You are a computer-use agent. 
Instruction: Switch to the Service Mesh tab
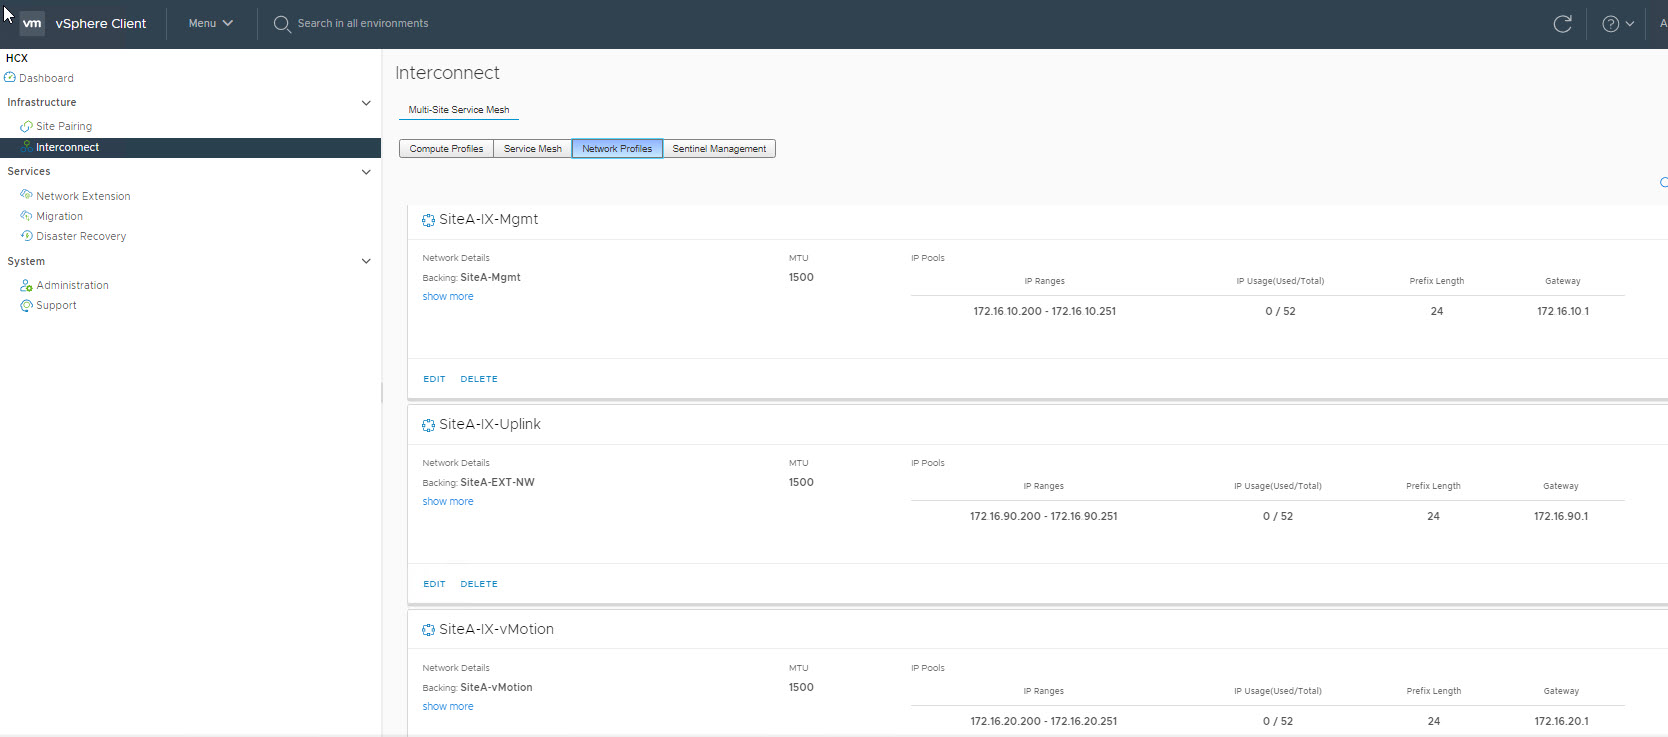pos(532,149)
